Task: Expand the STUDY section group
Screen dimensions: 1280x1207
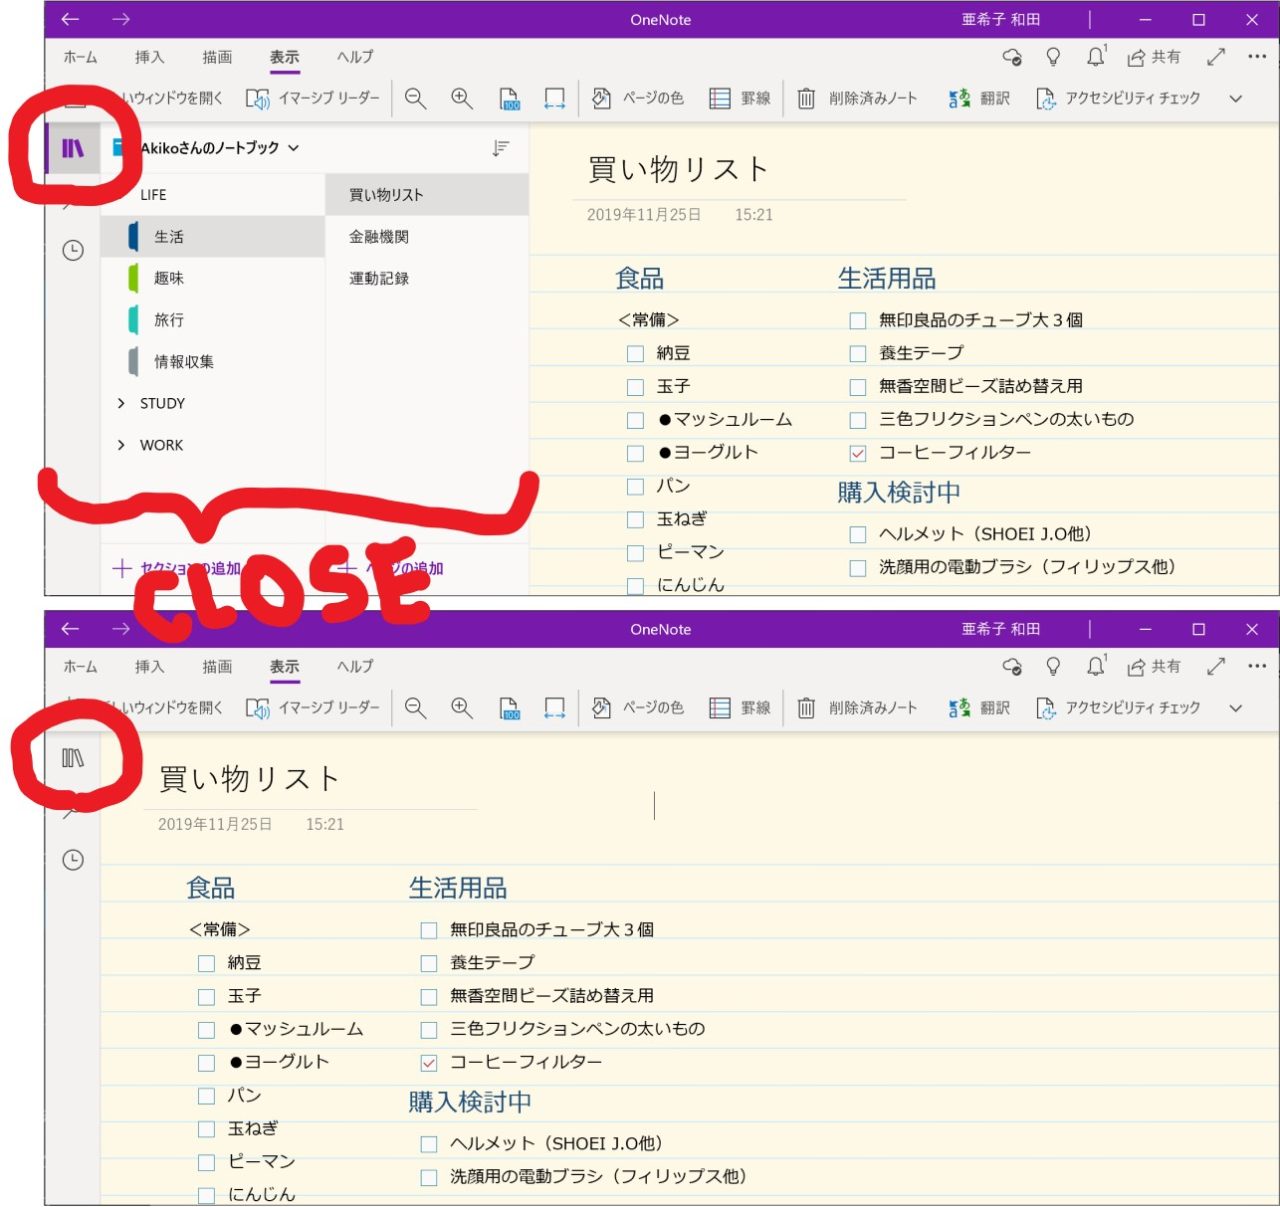Action: click(x=121, y=403)
